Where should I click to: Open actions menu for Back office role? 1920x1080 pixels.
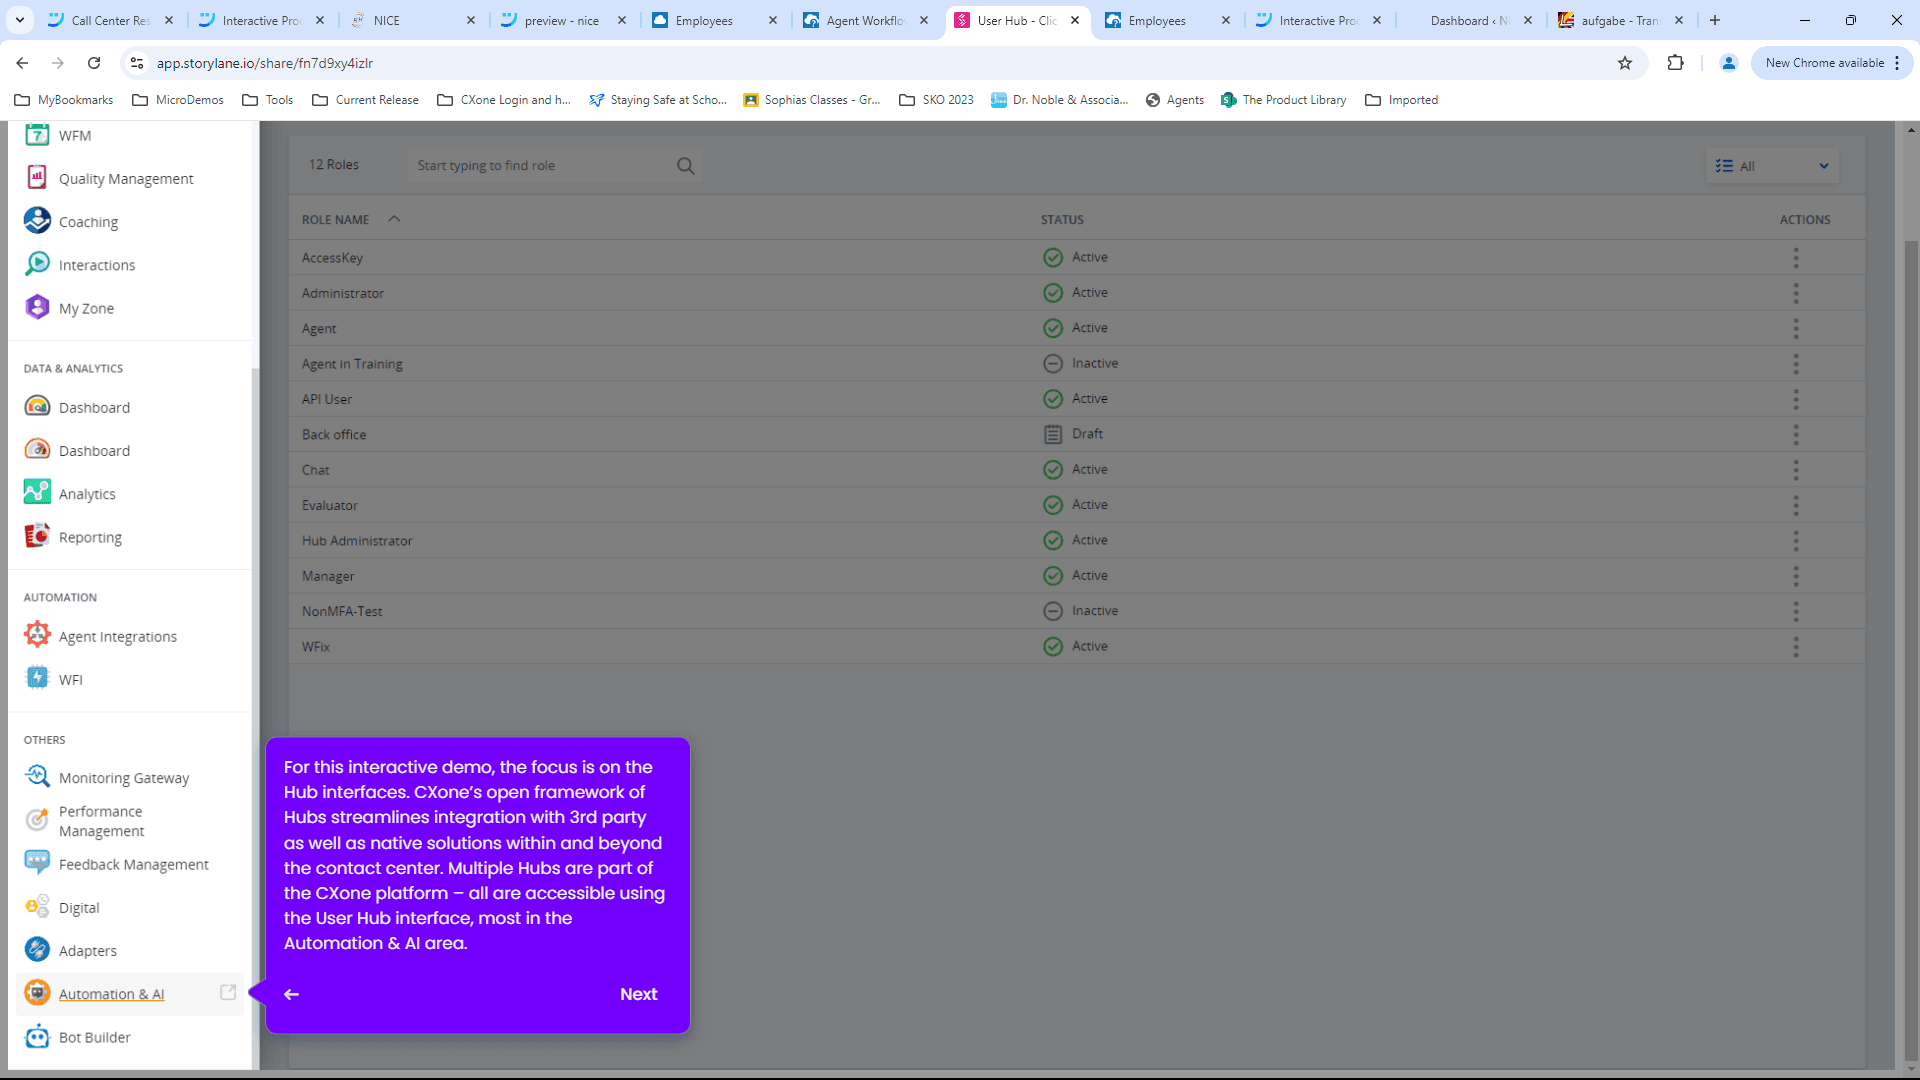tap(1796, 435)
